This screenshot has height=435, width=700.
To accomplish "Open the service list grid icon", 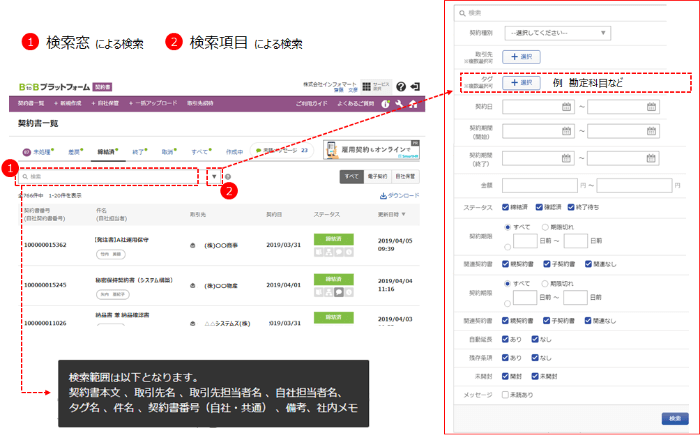I will point(367,87).
